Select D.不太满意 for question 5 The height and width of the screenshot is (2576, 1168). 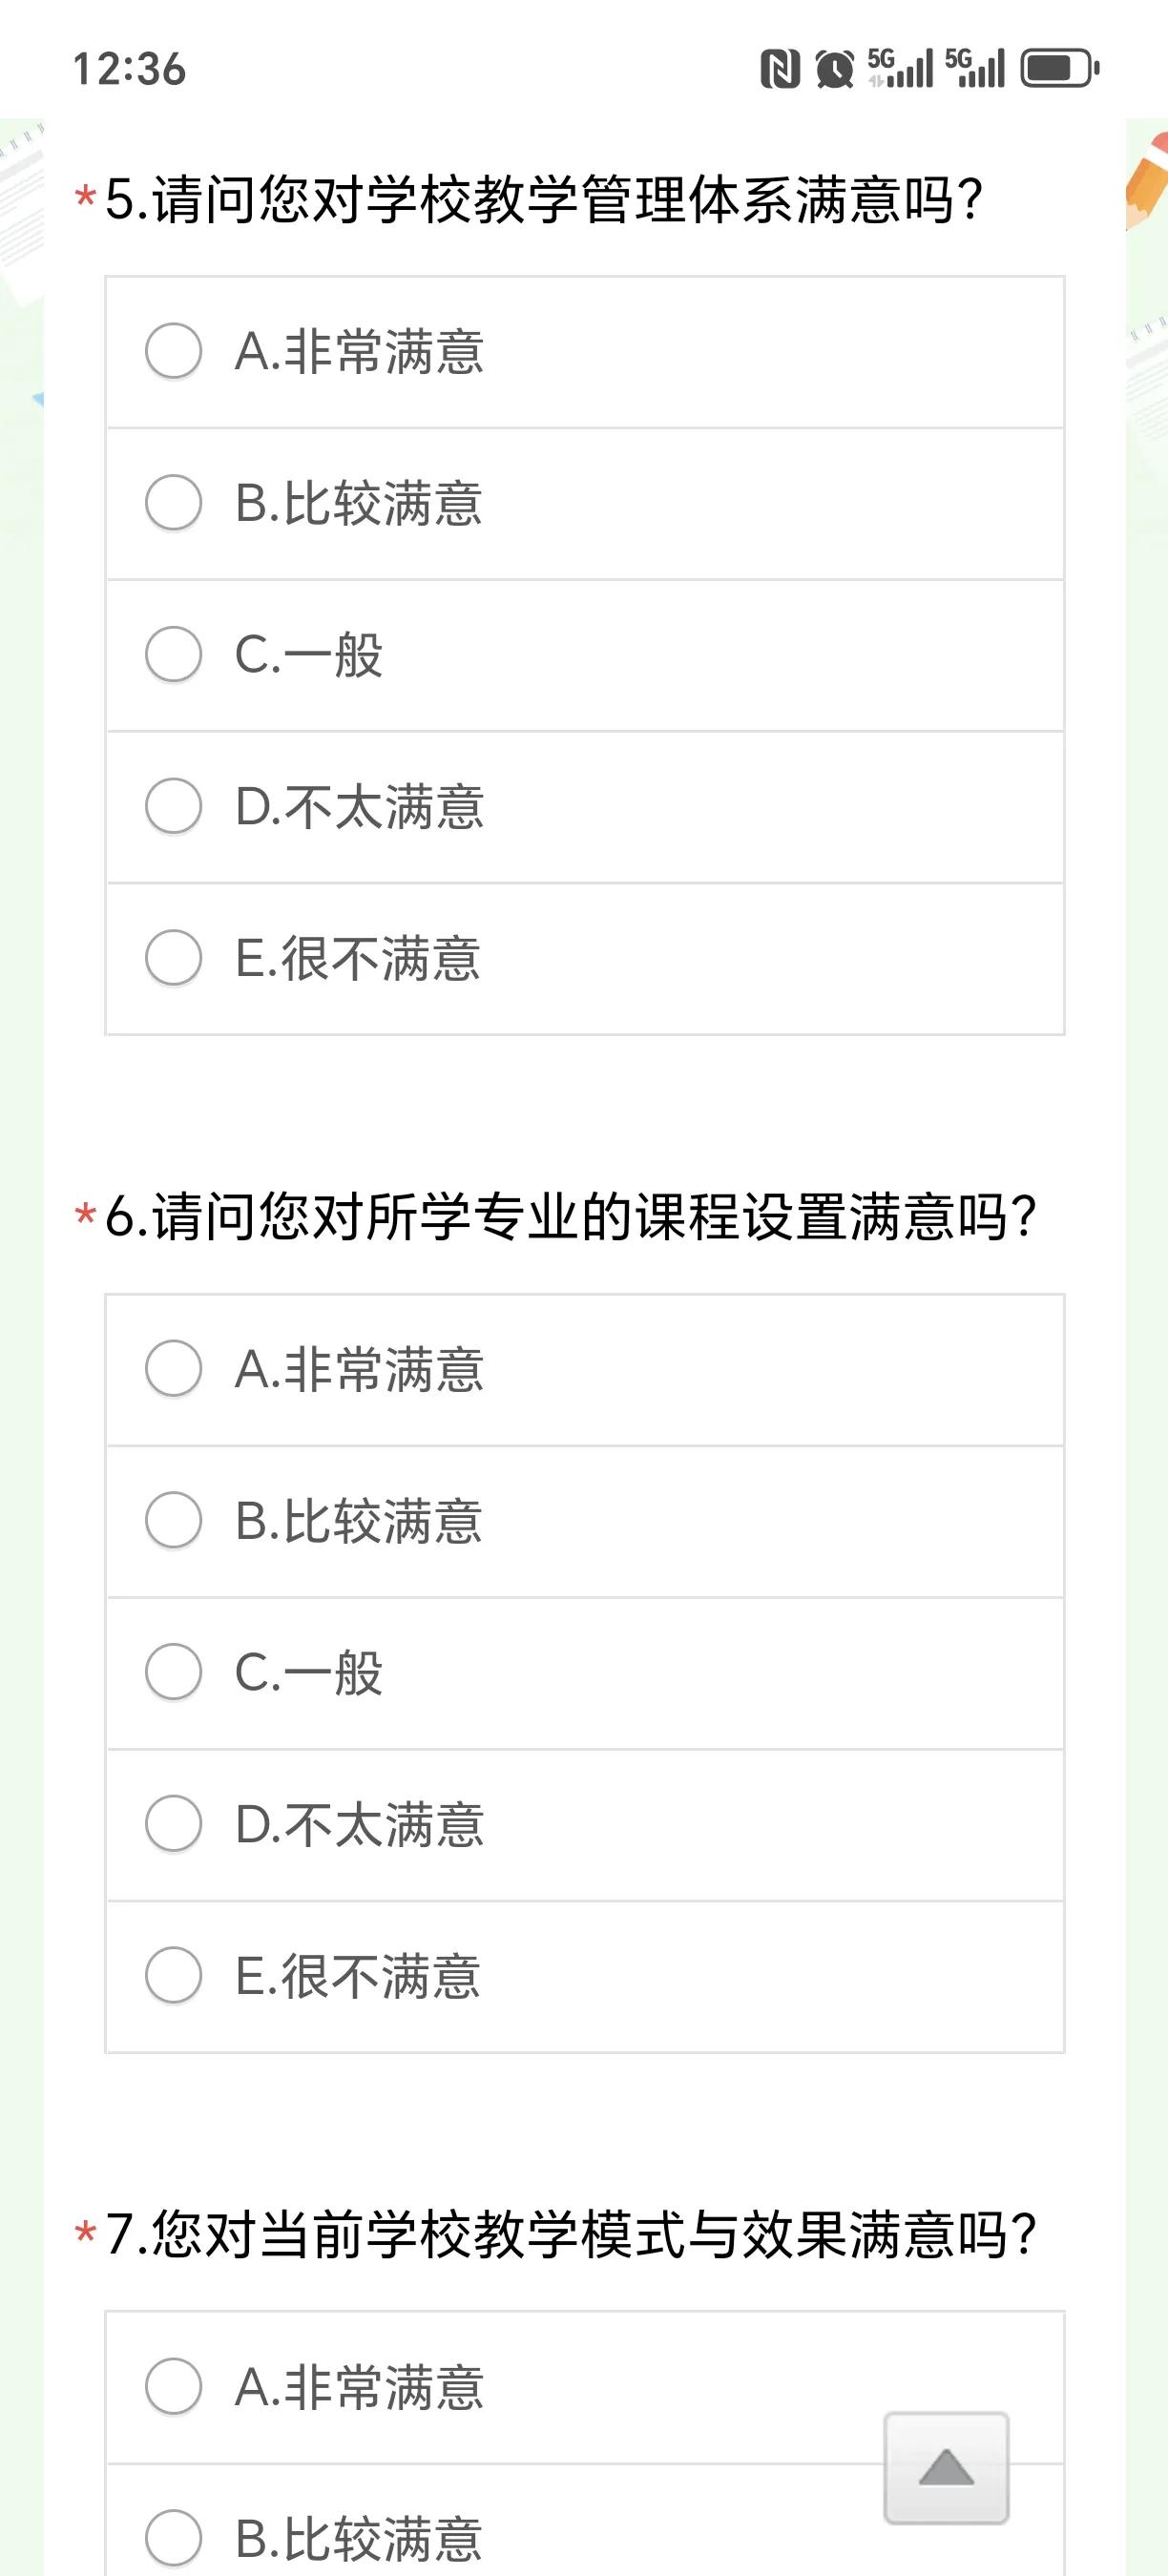click(x=585, y=807)
